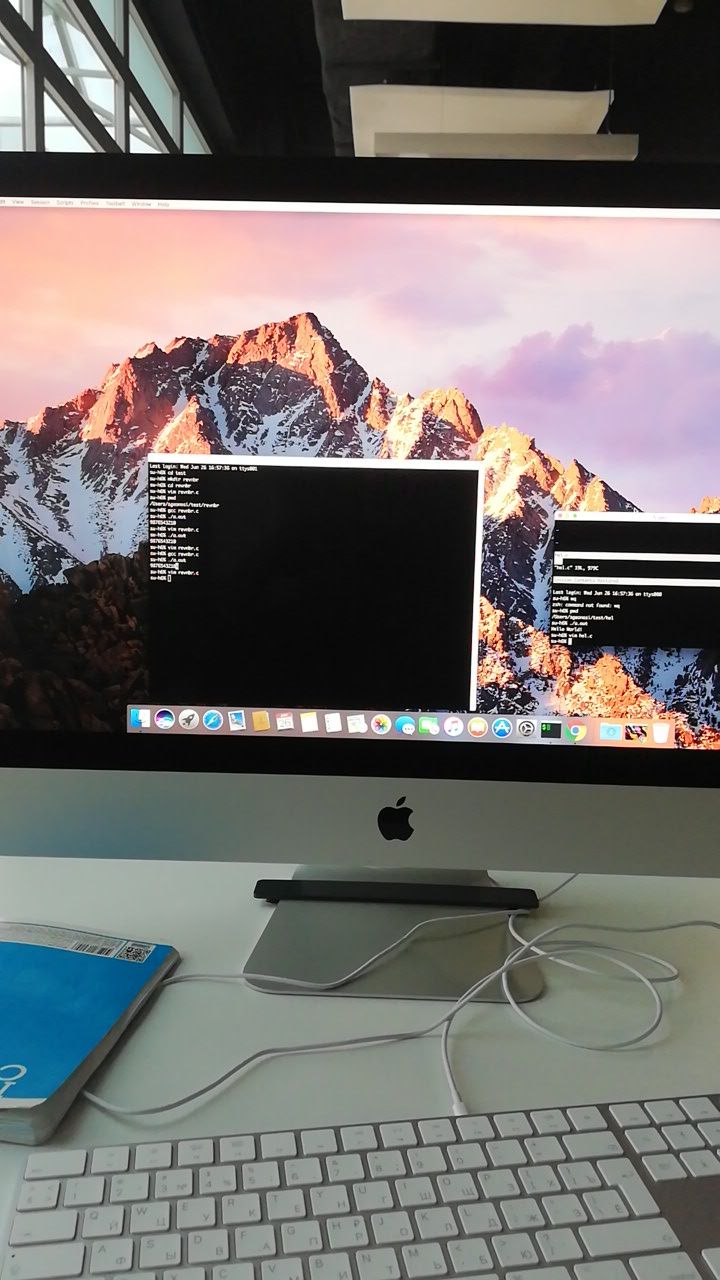Open System Preferences gear in Dock
720x1280 pixels.
[x=526, y=728]
